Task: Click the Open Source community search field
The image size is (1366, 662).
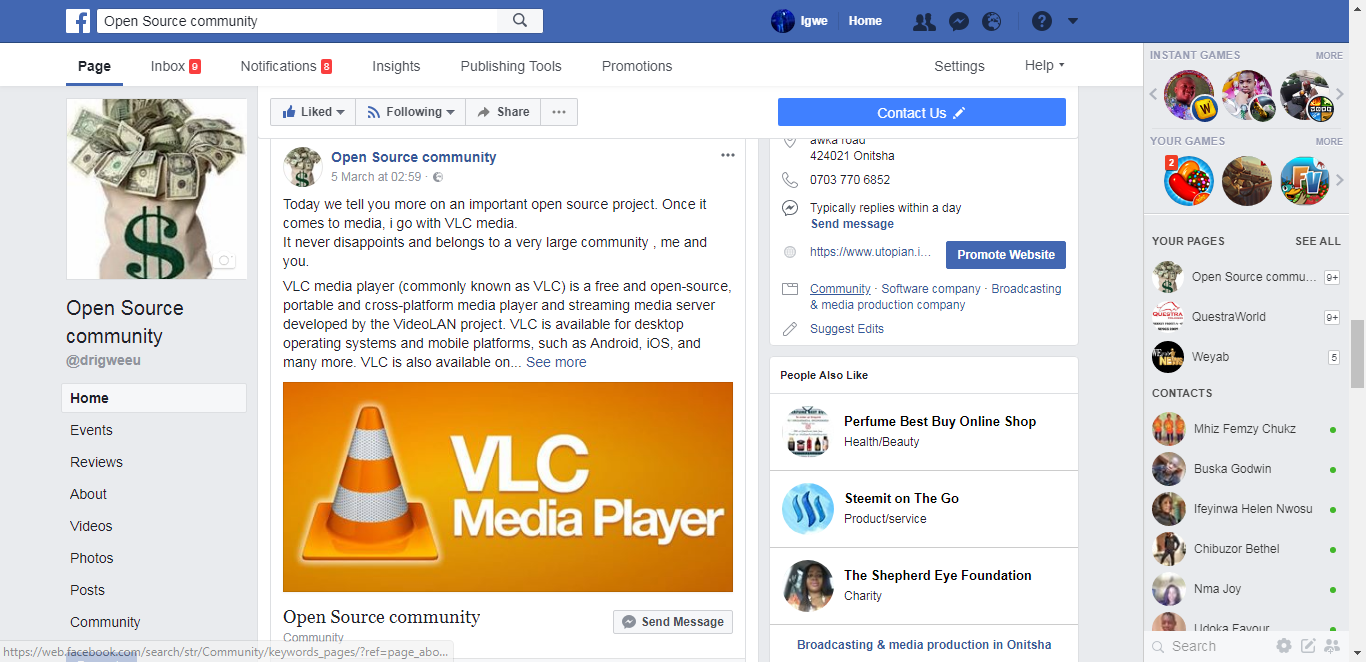Action: 297,21
